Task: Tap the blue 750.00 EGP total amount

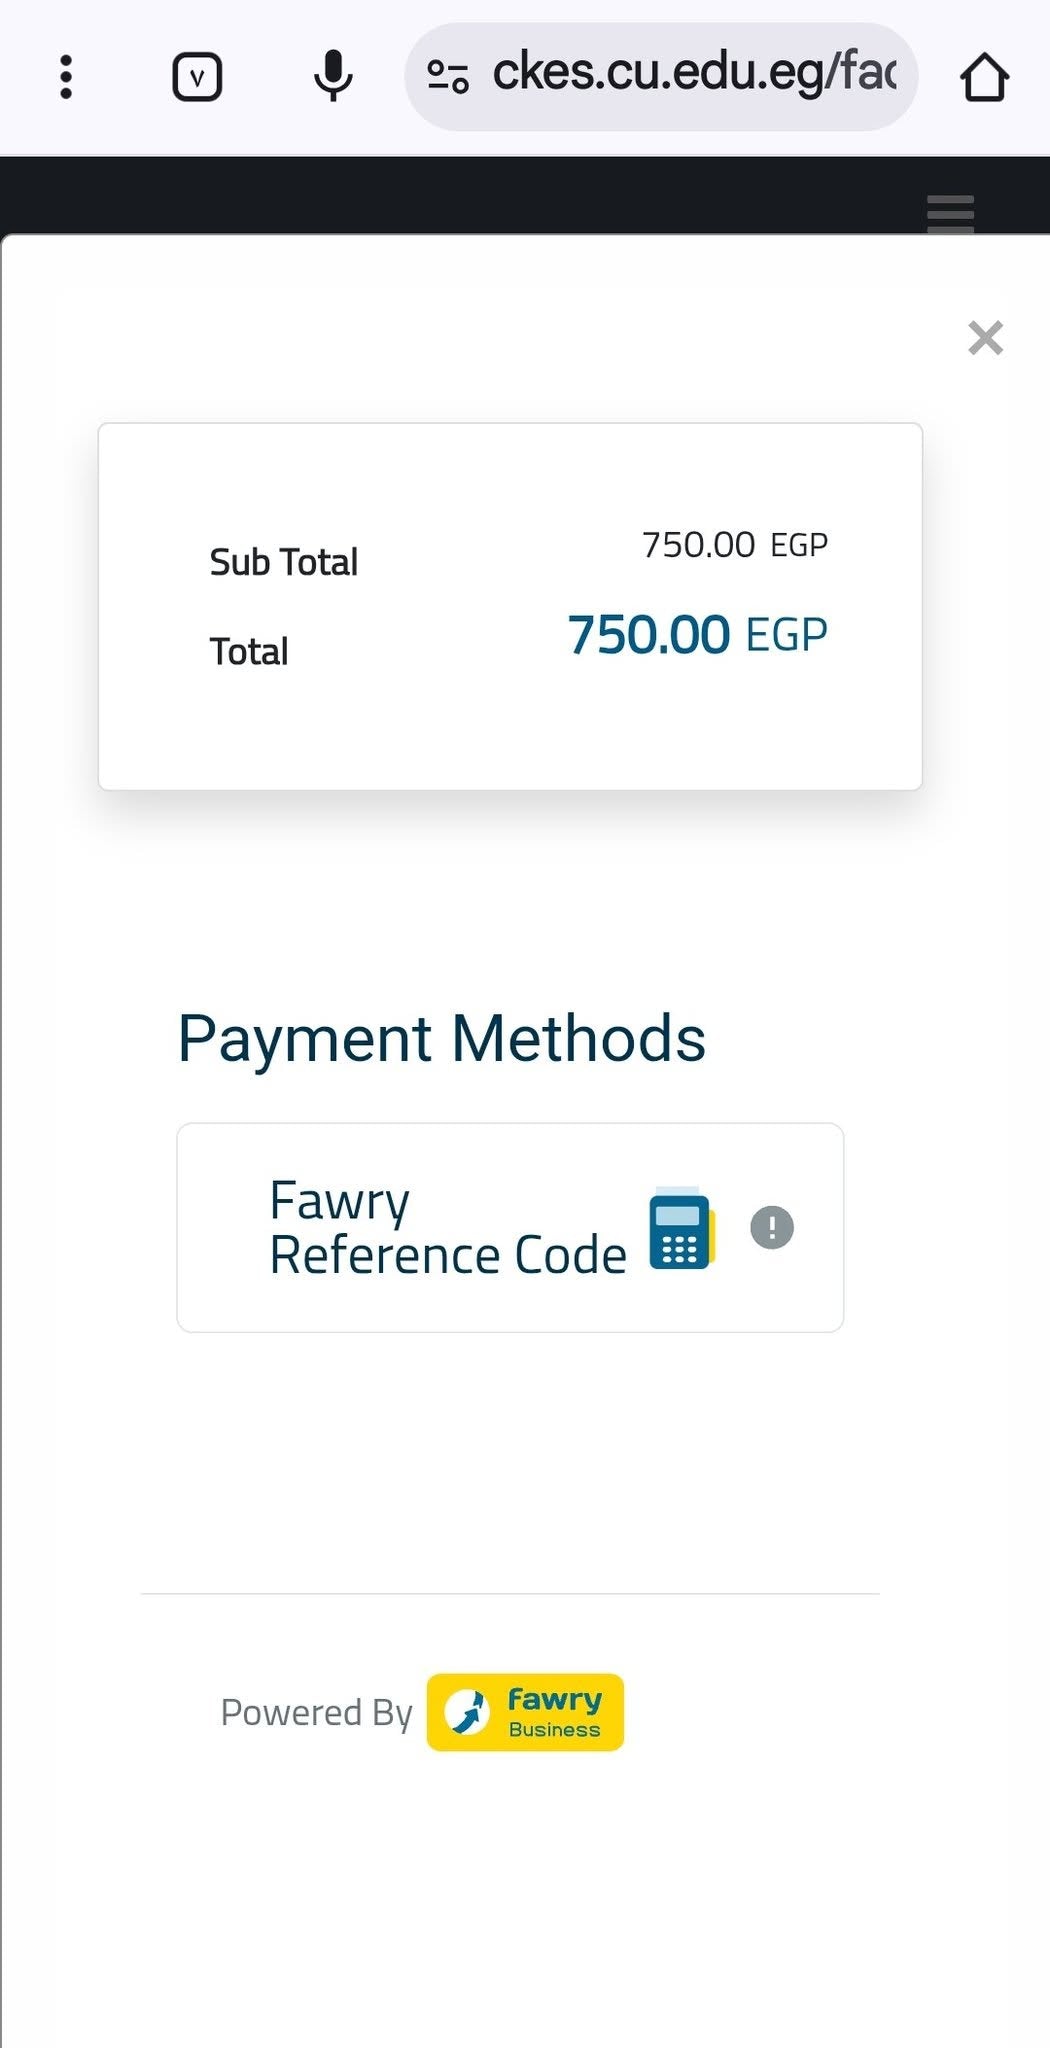Action: pos(697,635)
